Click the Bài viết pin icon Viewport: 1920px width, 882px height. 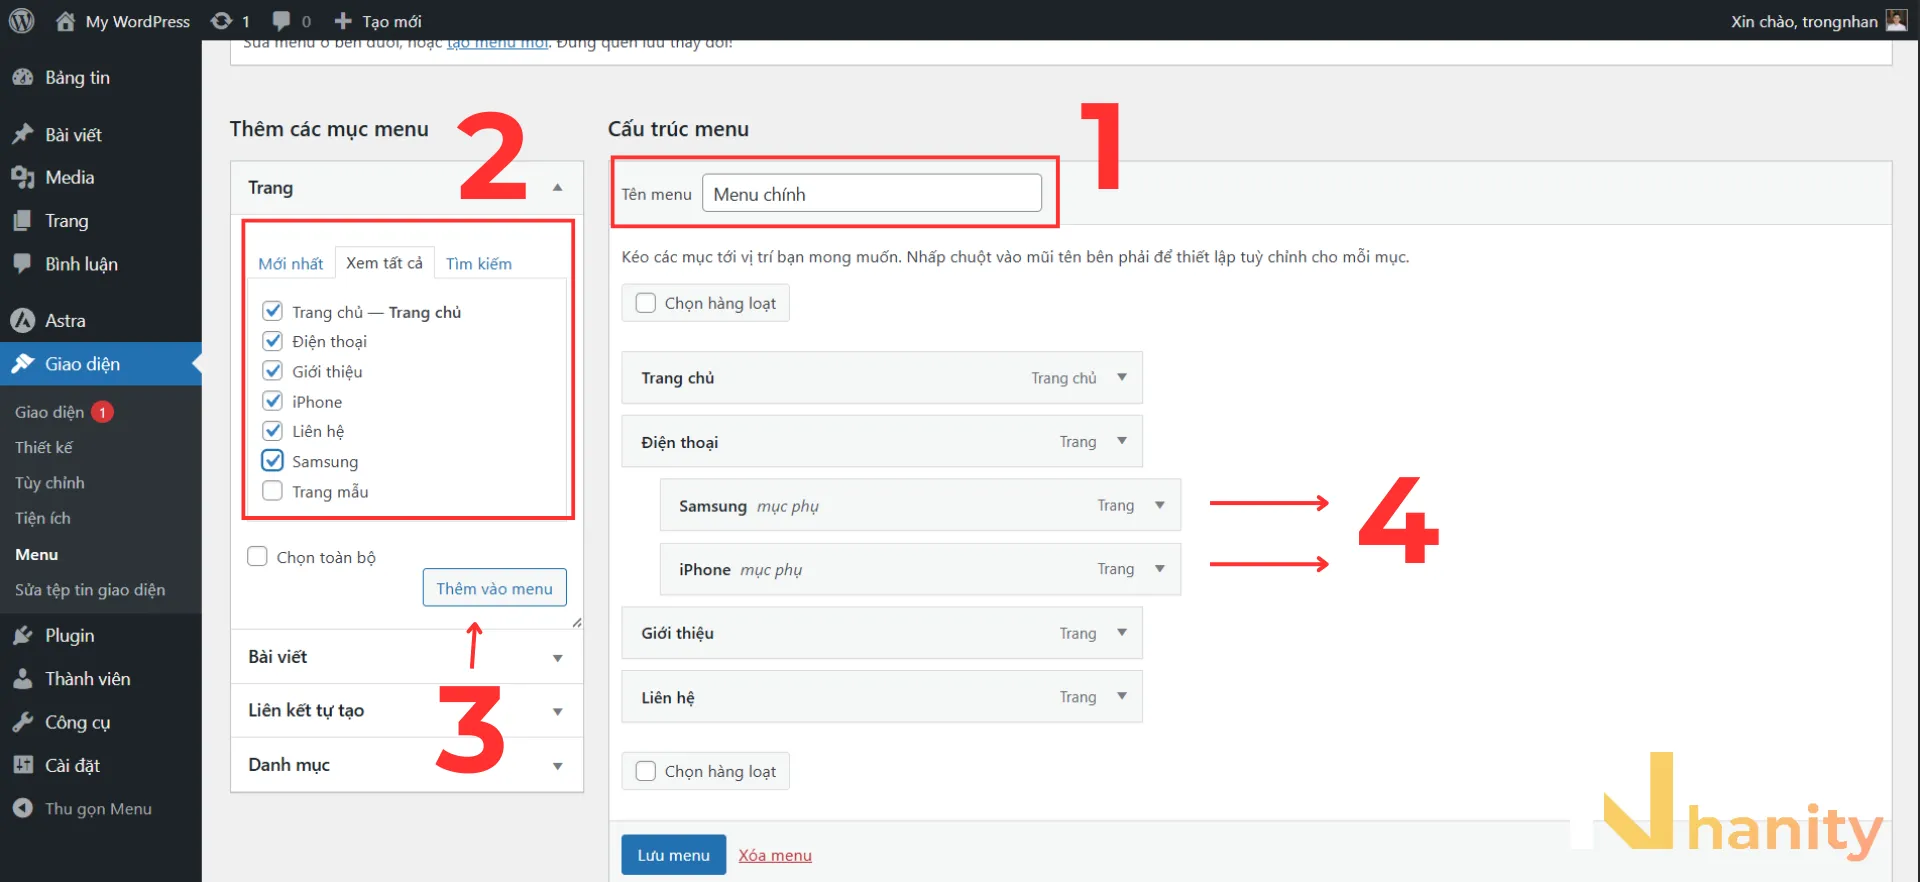point(23,134)
